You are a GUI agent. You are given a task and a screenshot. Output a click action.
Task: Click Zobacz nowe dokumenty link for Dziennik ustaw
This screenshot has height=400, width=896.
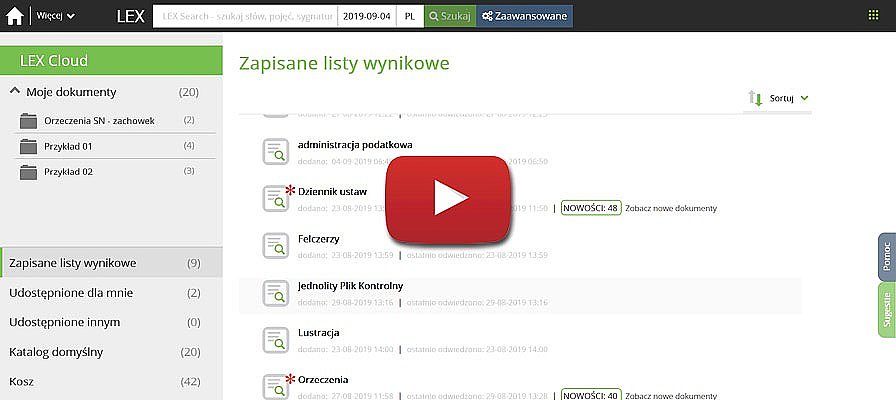[x=672, y=208]
